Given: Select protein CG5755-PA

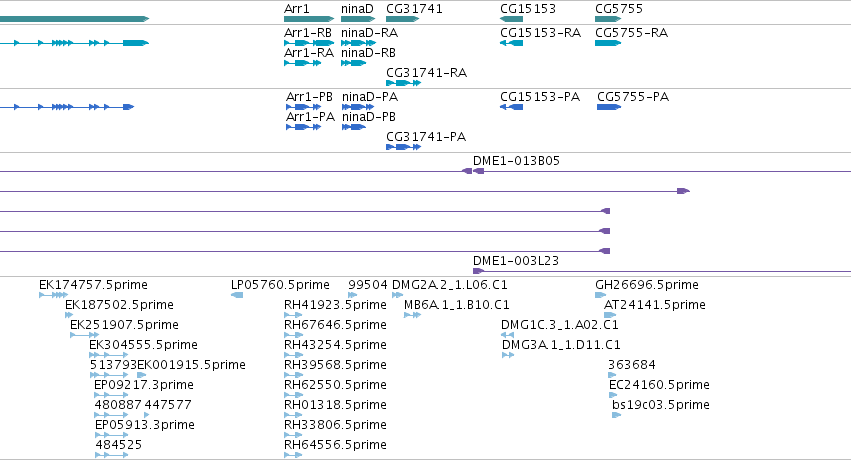Looking at the screenshot, I should 633,97.
